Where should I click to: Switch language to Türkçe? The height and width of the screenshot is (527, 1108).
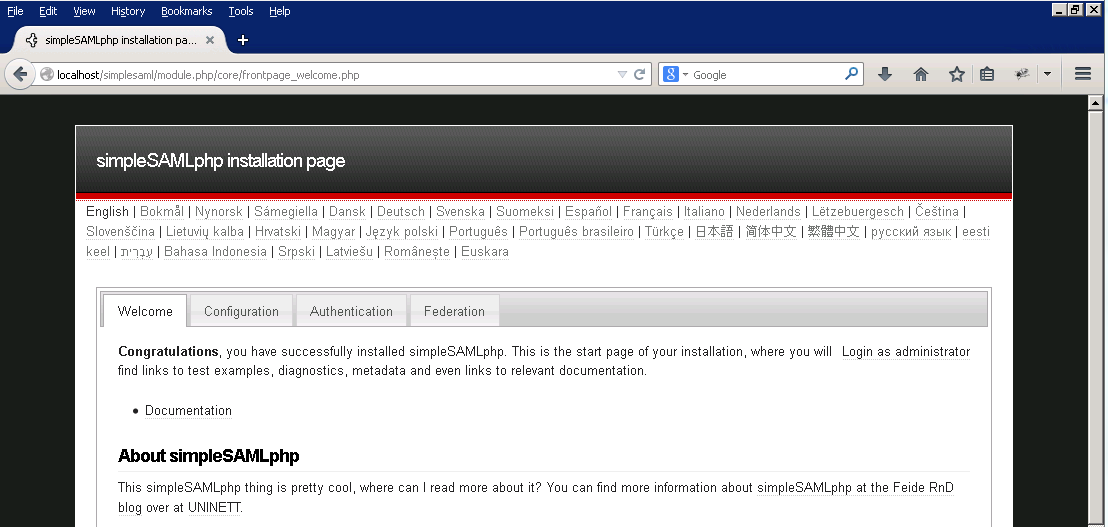[664, 231]
